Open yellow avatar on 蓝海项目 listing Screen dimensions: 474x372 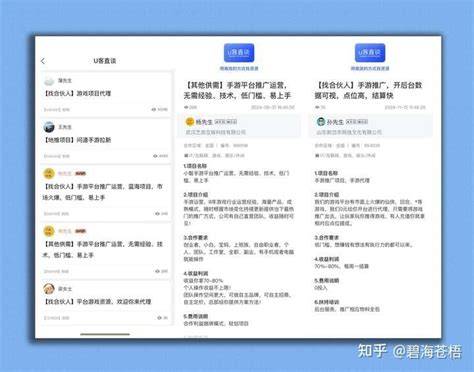49,173
